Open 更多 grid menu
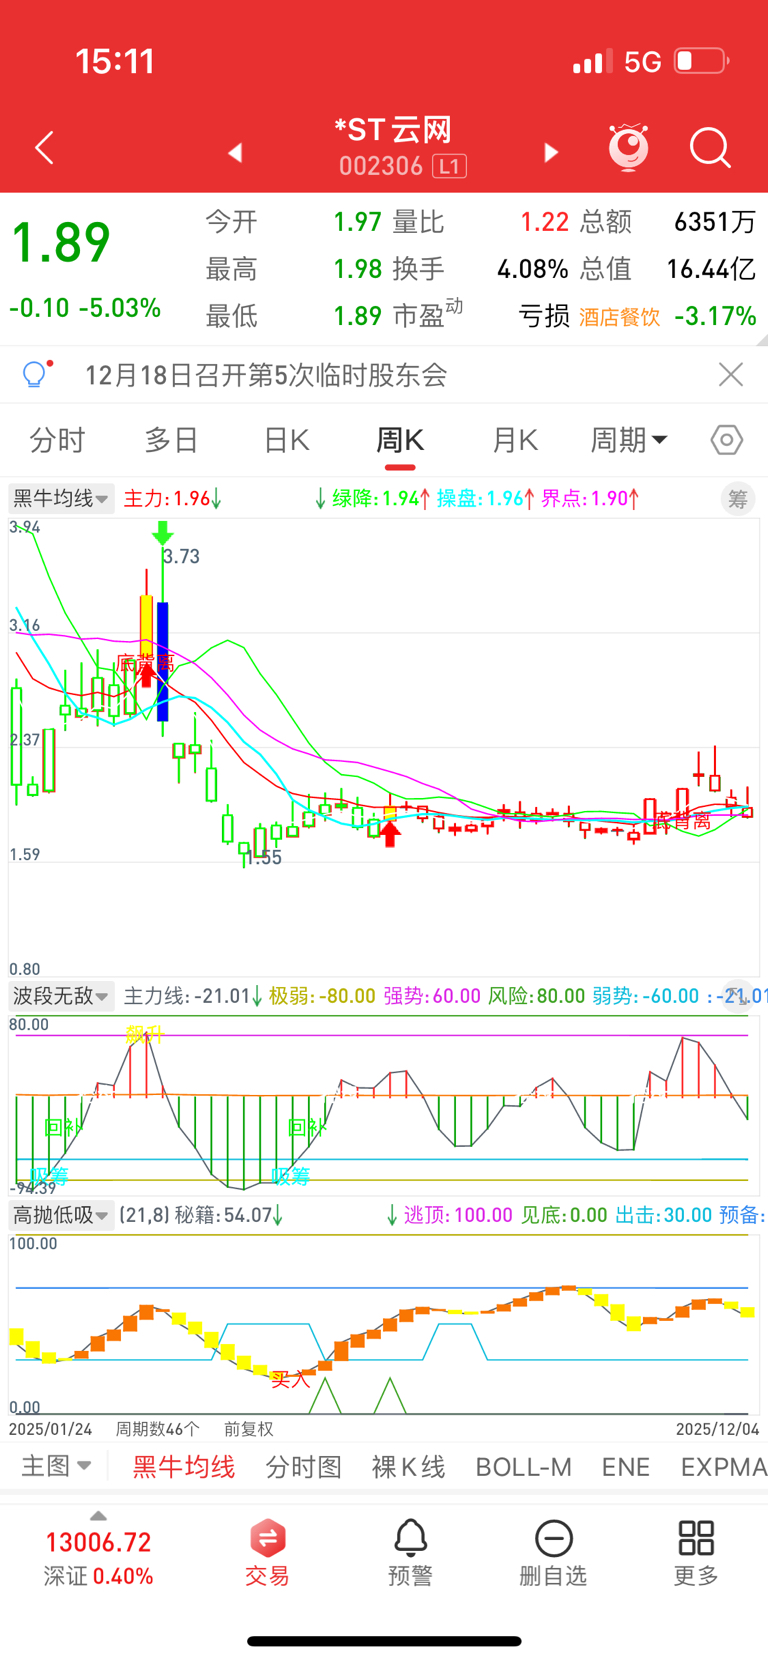Image resolution: width=768 pixels, height=1663 pixels. [696, 1553]
